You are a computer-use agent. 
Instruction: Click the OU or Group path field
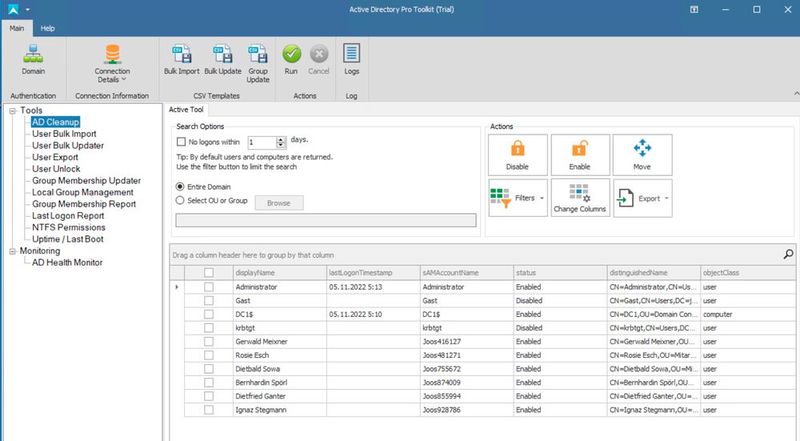click(326, 220)
